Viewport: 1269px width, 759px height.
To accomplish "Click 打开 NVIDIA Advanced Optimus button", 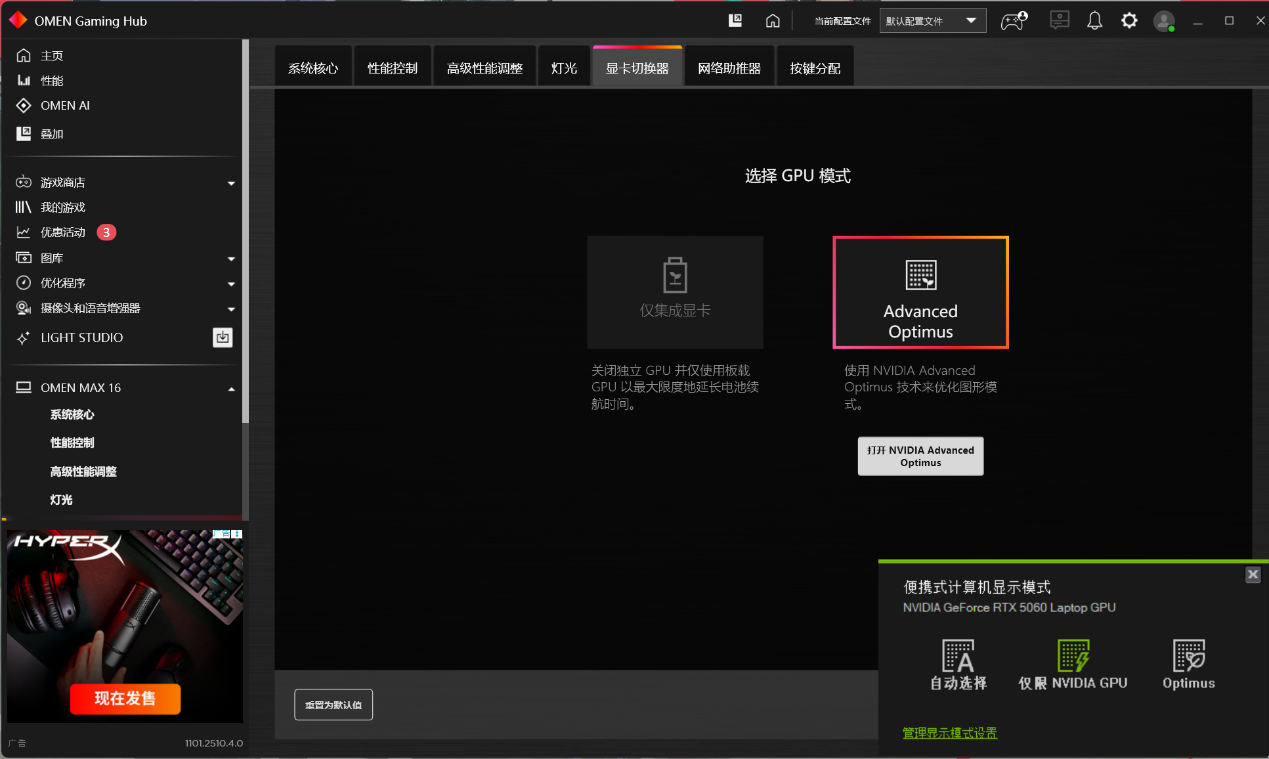I will click(x=920, y=455).
